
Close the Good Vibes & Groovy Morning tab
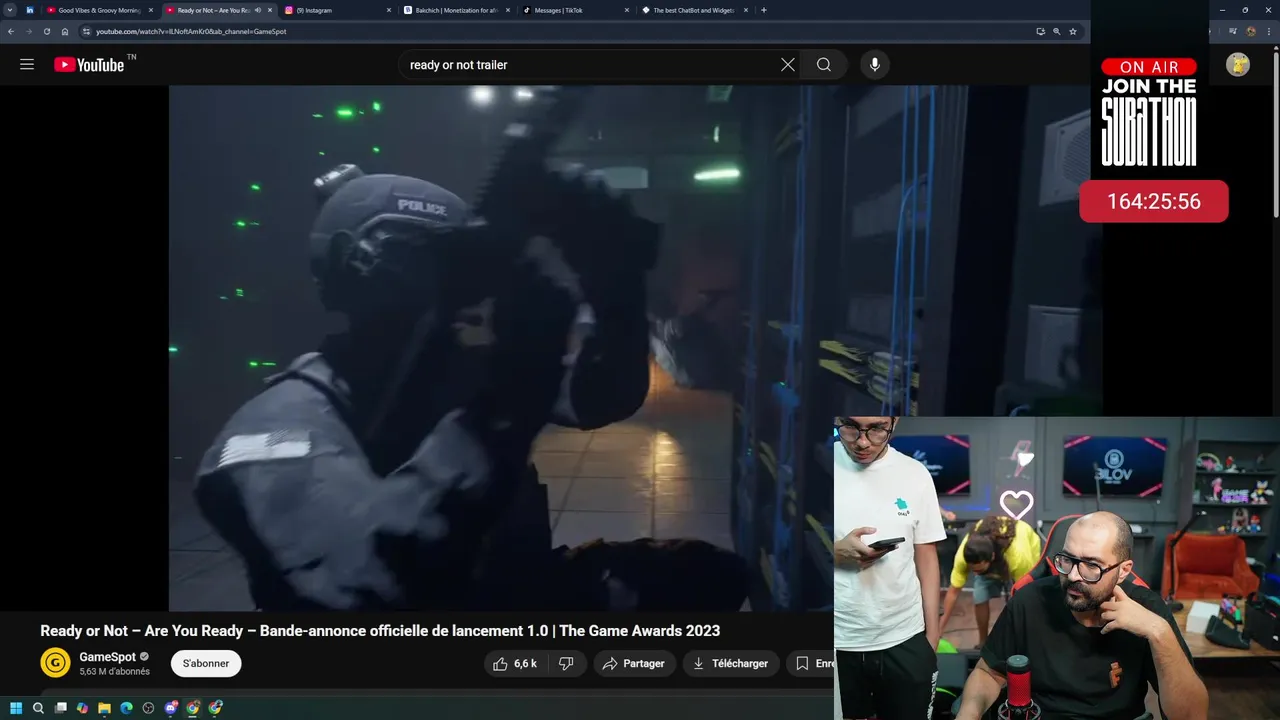[x=151, y=10]
